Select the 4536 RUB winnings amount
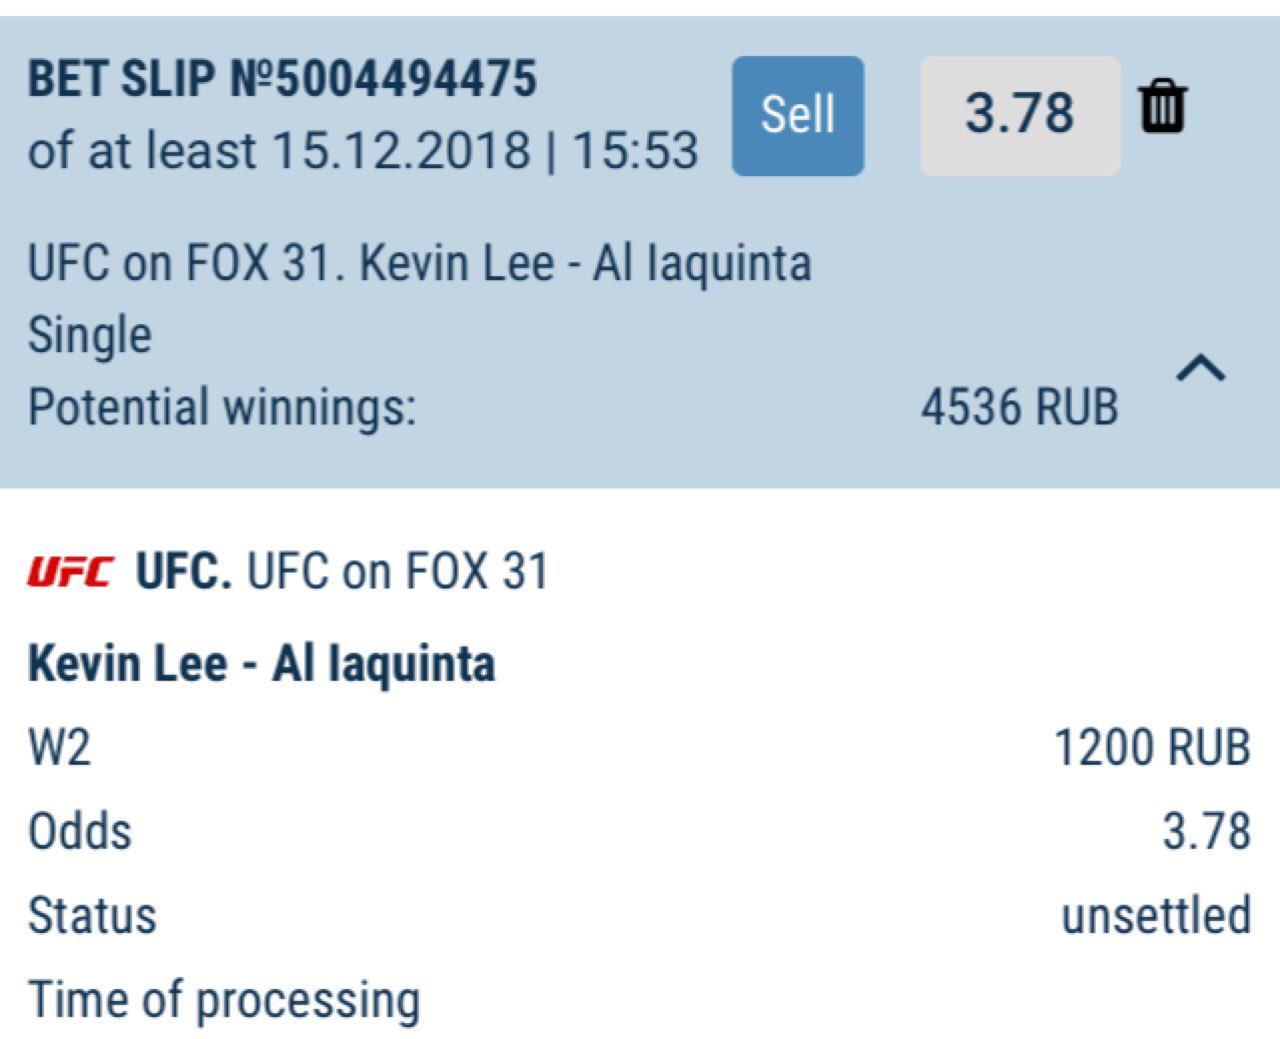 pyautogui.click(x=1018, y=408)
